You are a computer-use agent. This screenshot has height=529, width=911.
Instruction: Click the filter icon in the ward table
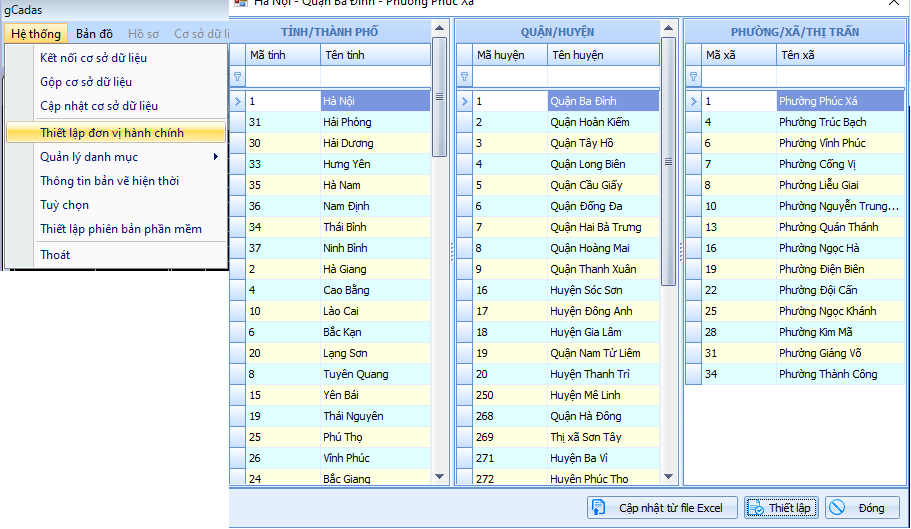(x=693, y=77)
